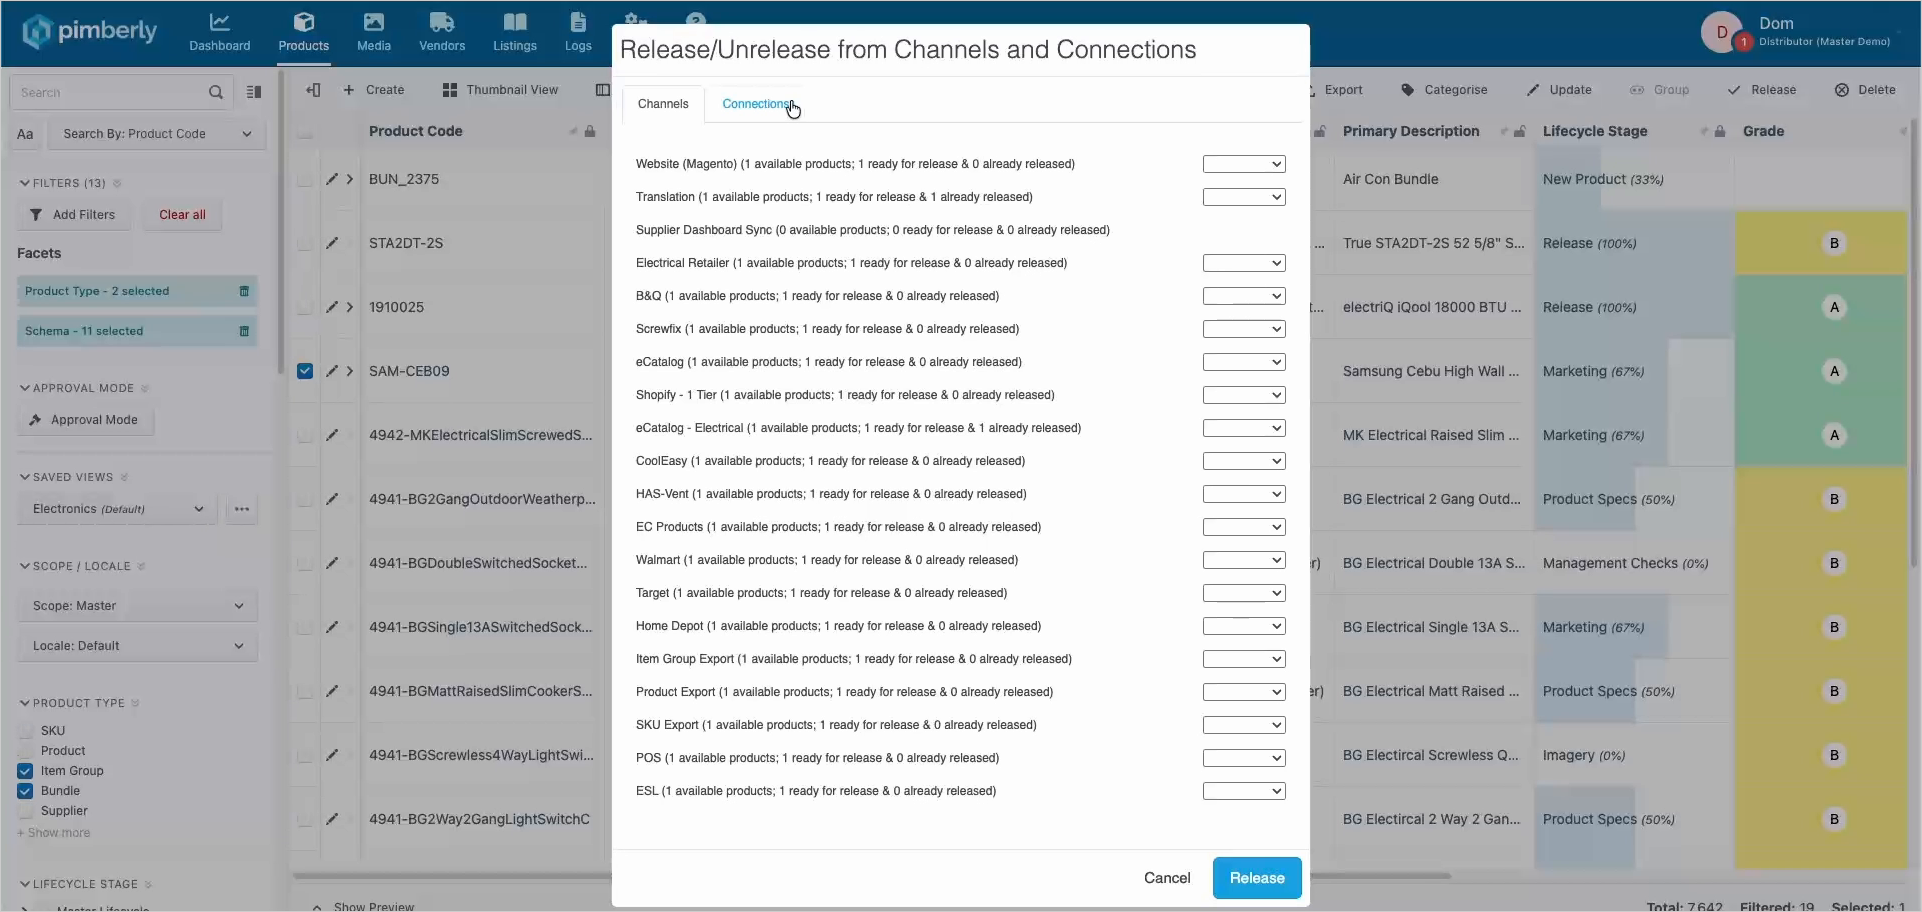Open the Walmart channel dropdown

[x=1244, y=560]
